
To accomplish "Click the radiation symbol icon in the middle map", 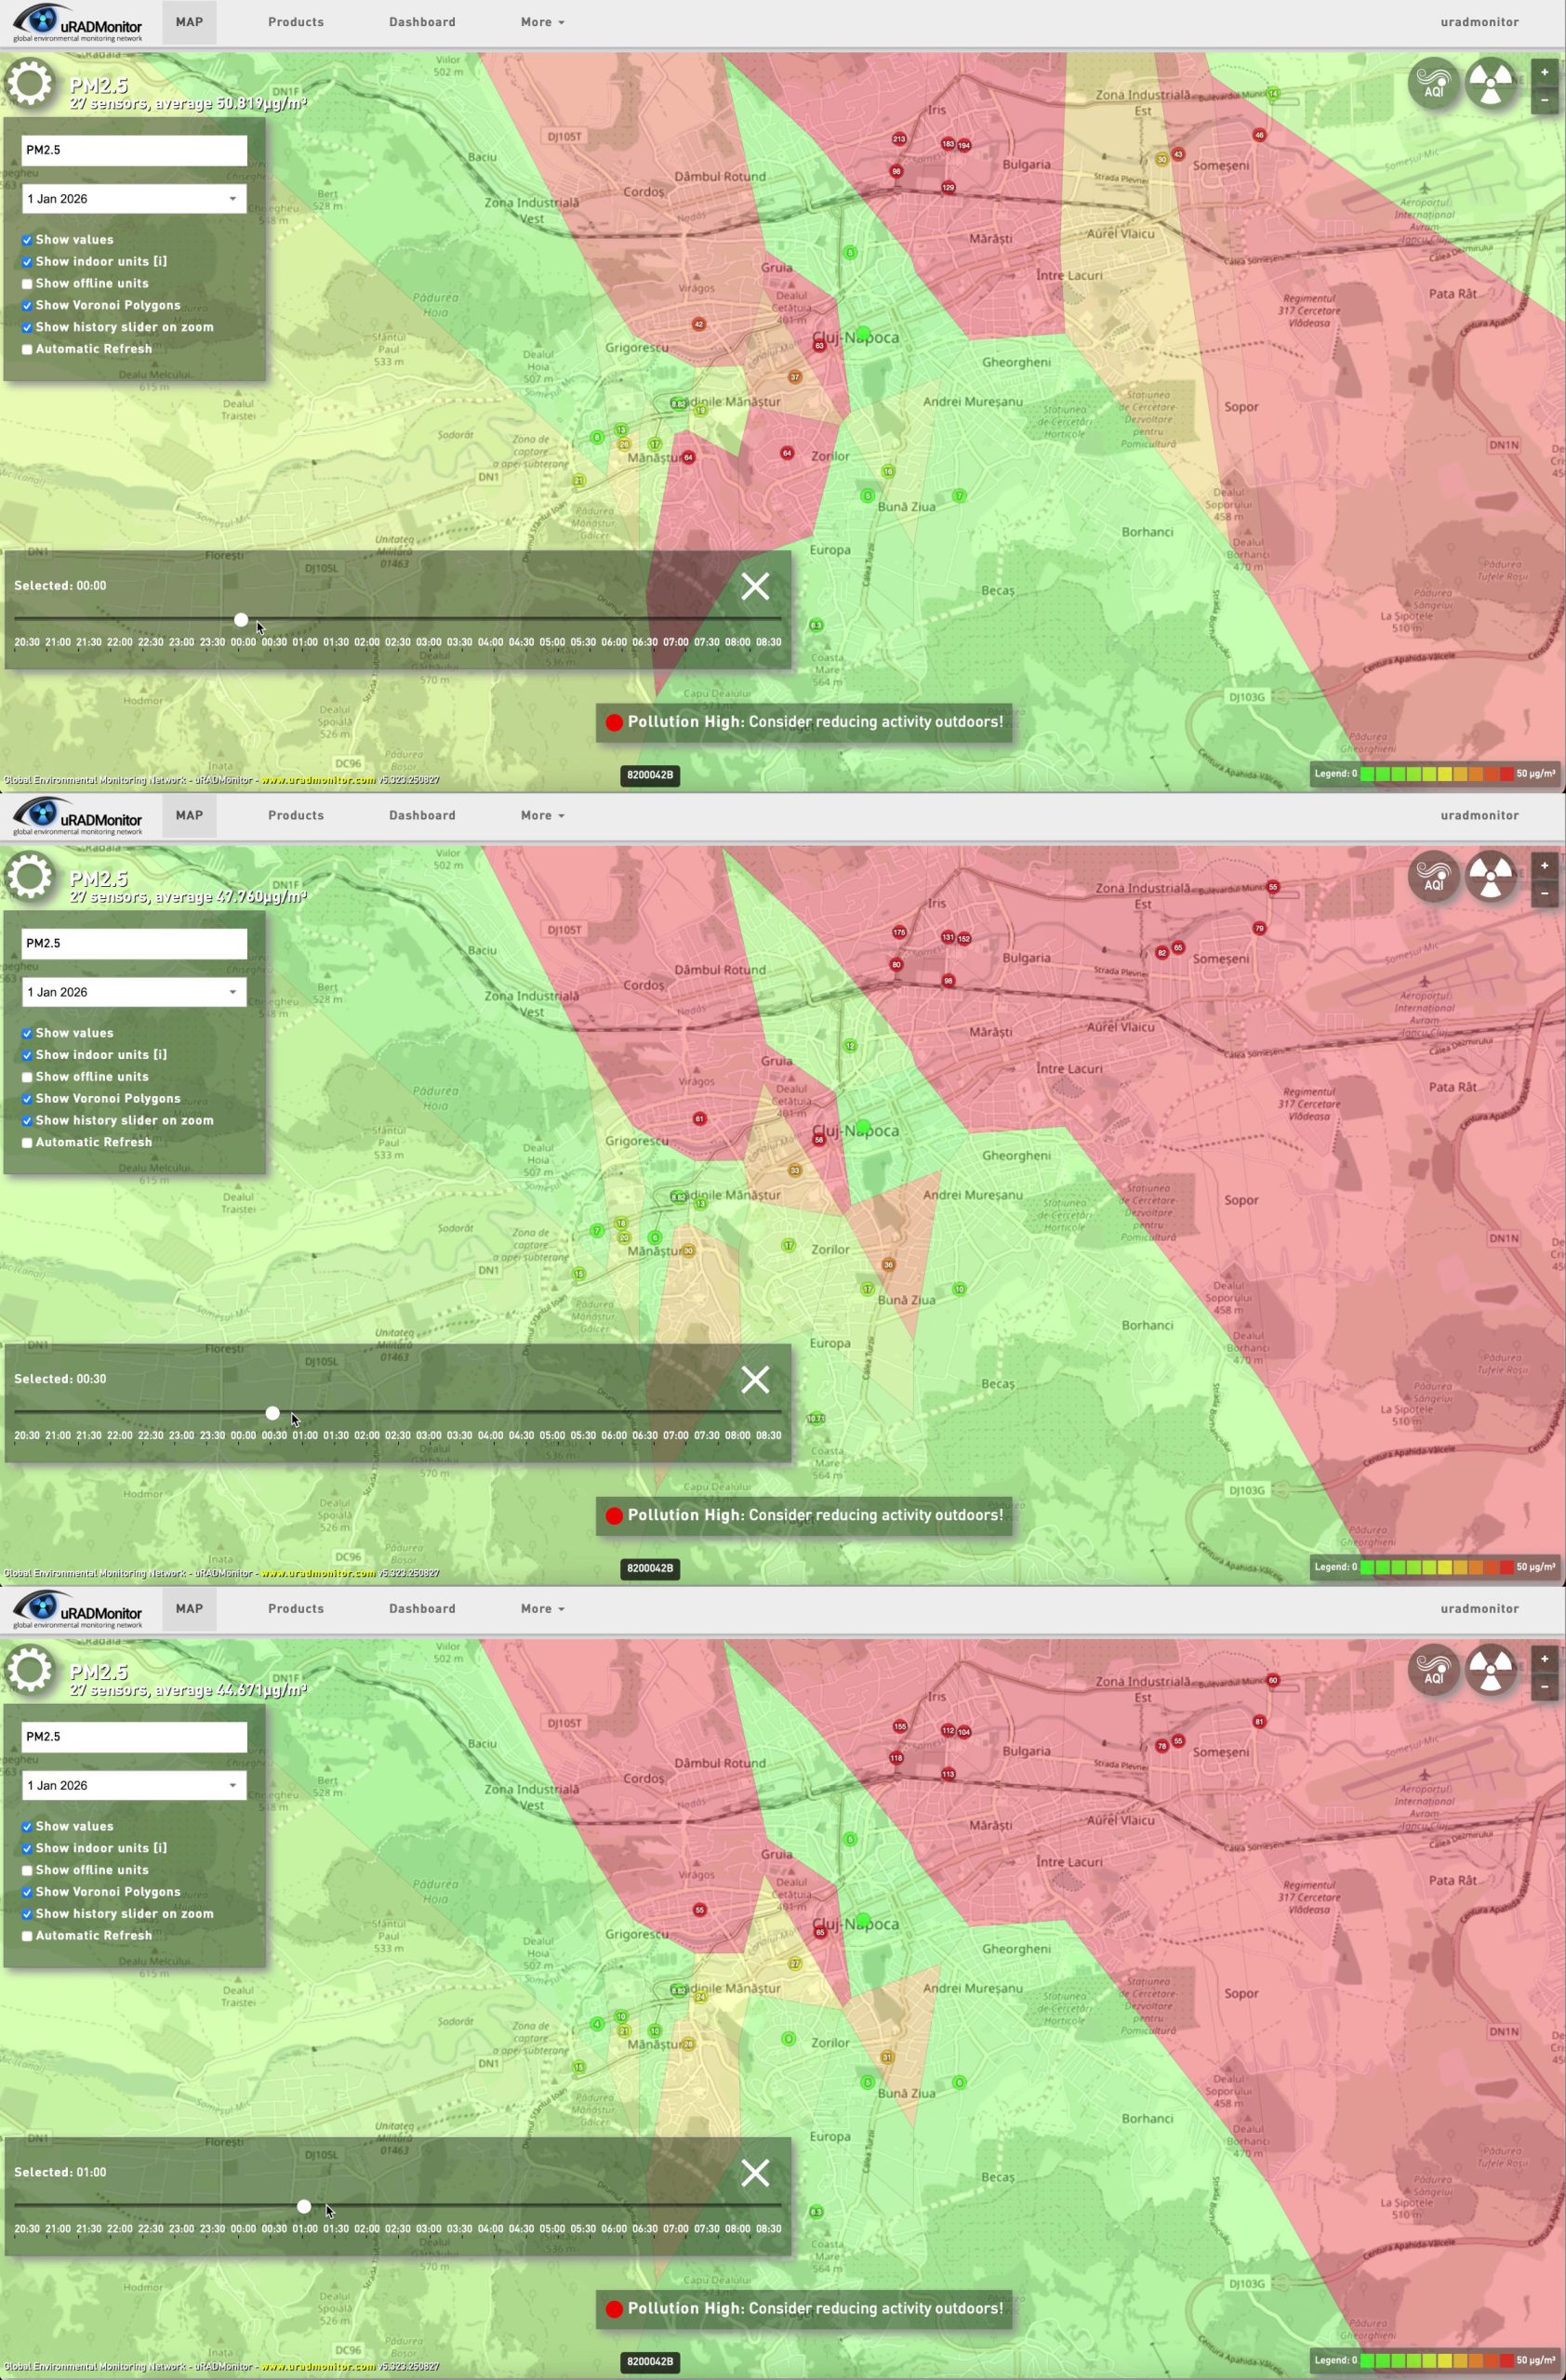I will tap(1490, 877).
